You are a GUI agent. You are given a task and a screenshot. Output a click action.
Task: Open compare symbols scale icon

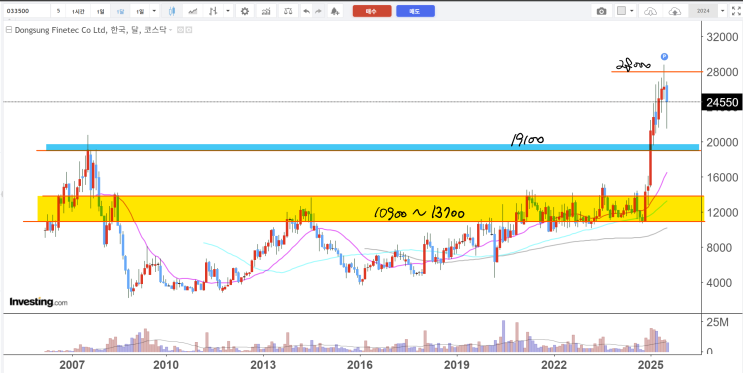287,11
